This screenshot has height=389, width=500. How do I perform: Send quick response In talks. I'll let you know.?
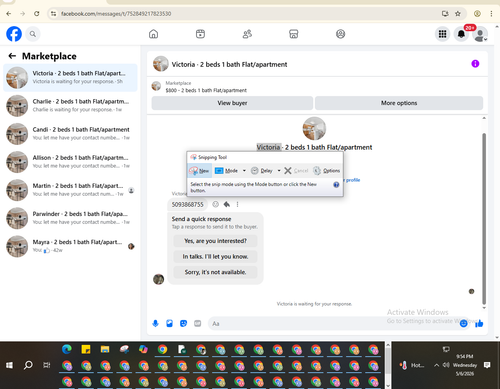pos(215,256)
